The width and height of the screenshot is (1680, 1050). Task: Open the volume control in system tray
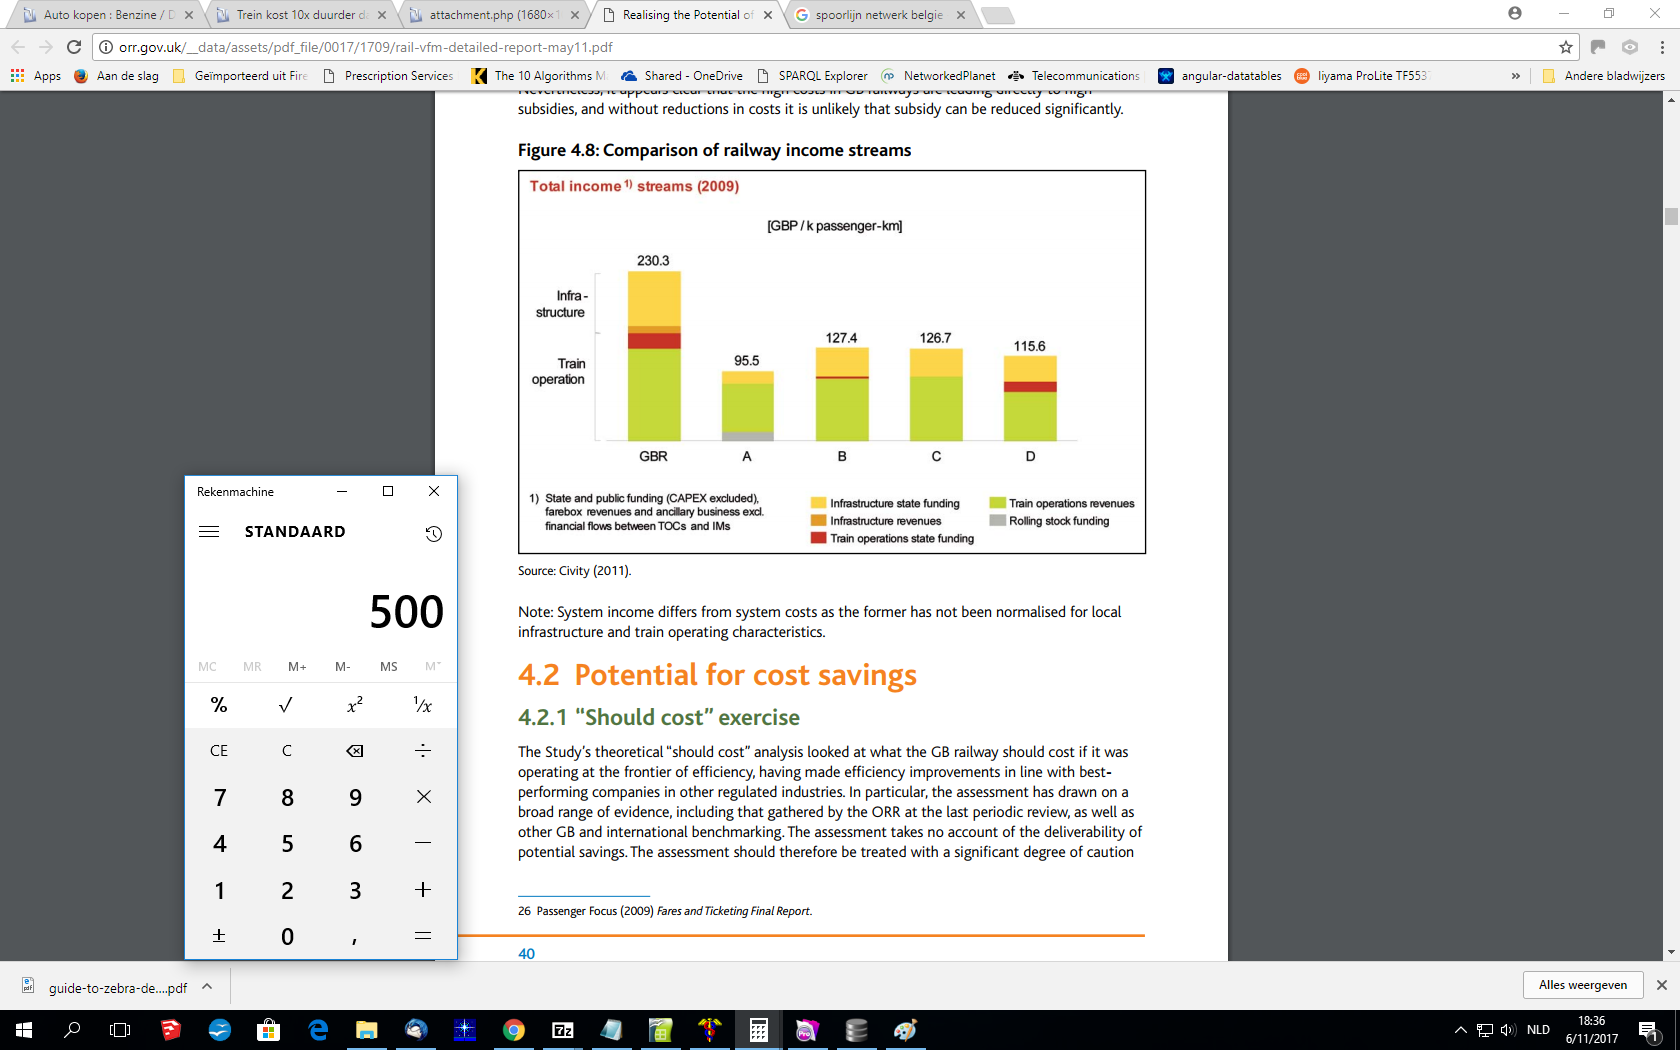coord(1508,1030)
